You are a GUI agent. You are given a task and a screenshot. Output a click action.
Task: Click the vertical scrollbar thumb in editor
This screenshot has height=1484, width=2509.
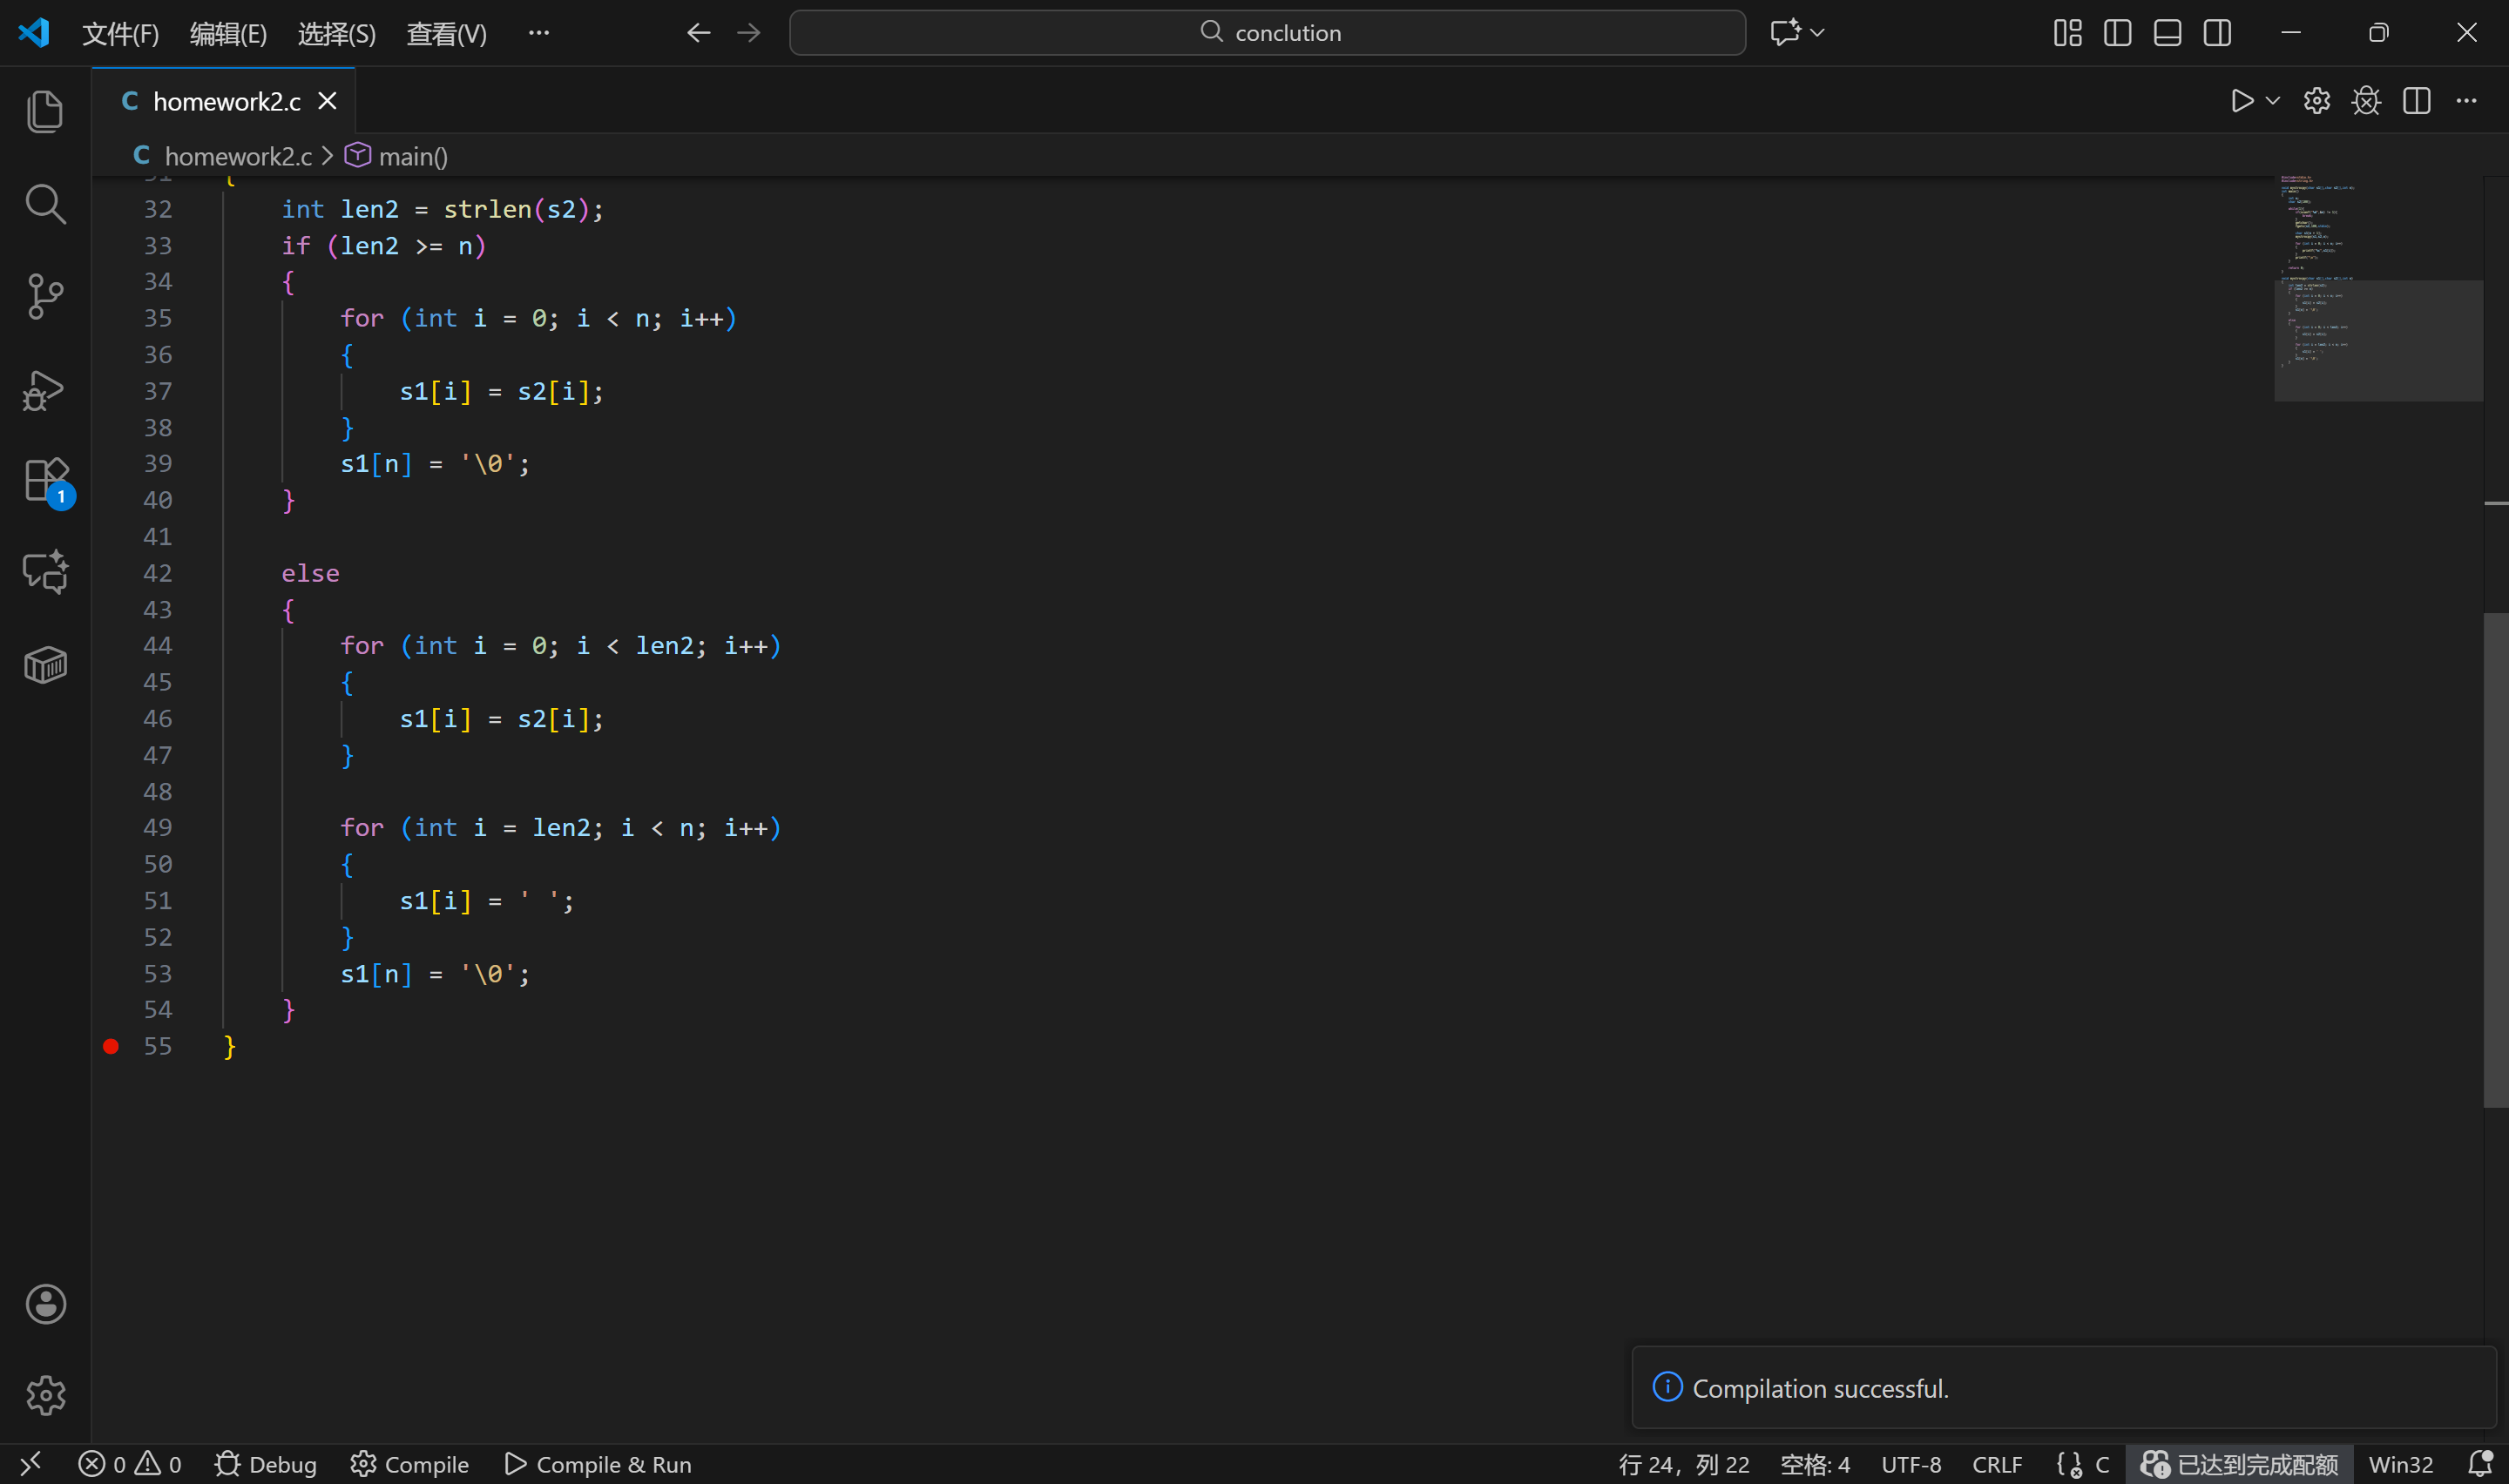point(2495,860)
